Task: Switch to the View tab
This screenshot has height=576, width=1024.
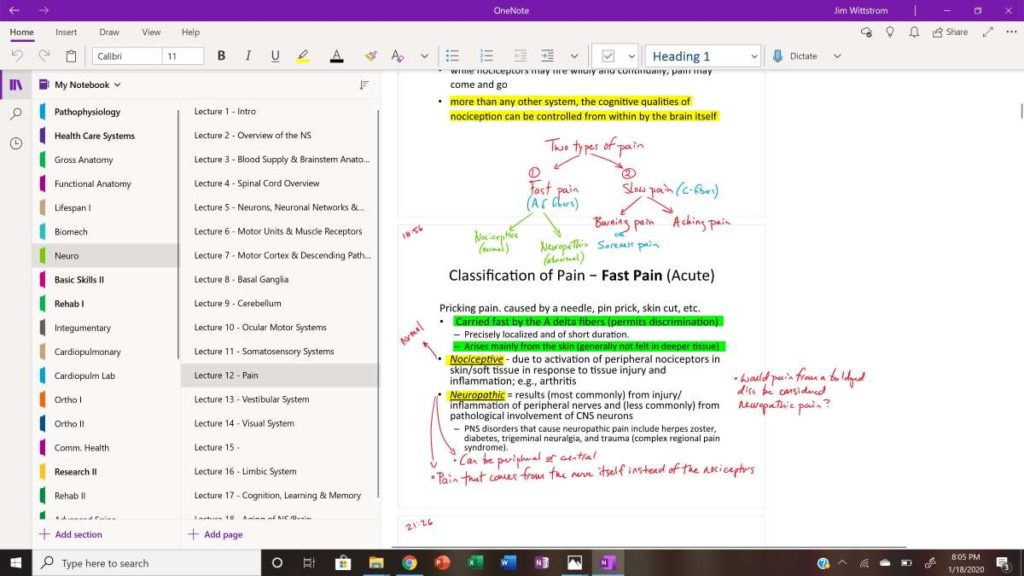Action: point(151,32)
